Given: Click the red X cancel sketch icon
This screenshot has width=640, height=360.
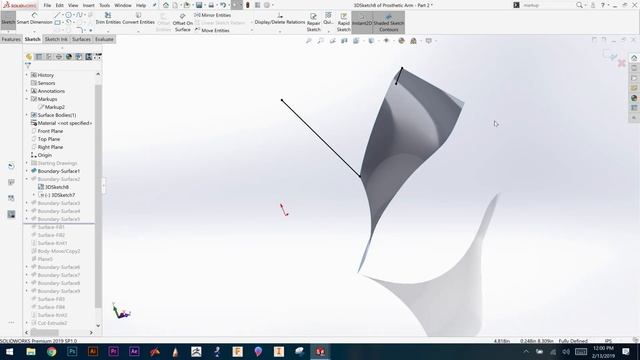Looking at the screenshot, I should click(x=622, y=63).
